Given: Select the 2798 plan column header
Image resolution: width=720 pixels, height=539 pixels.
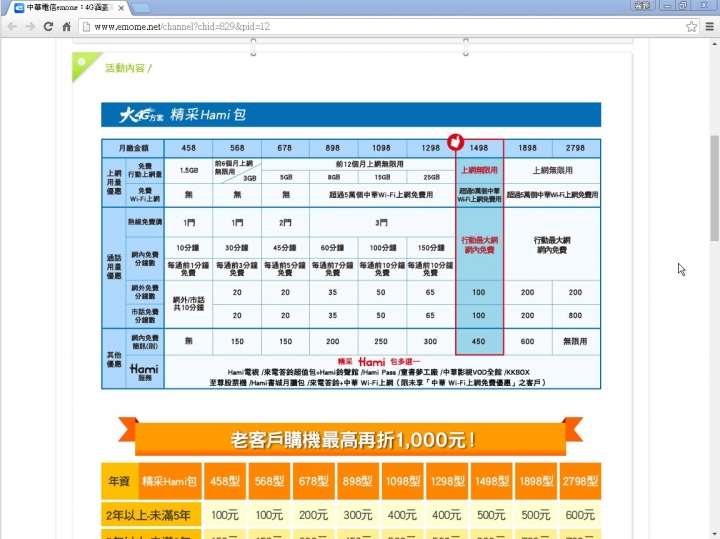Looking at the screenshot, I should (575, 148).
